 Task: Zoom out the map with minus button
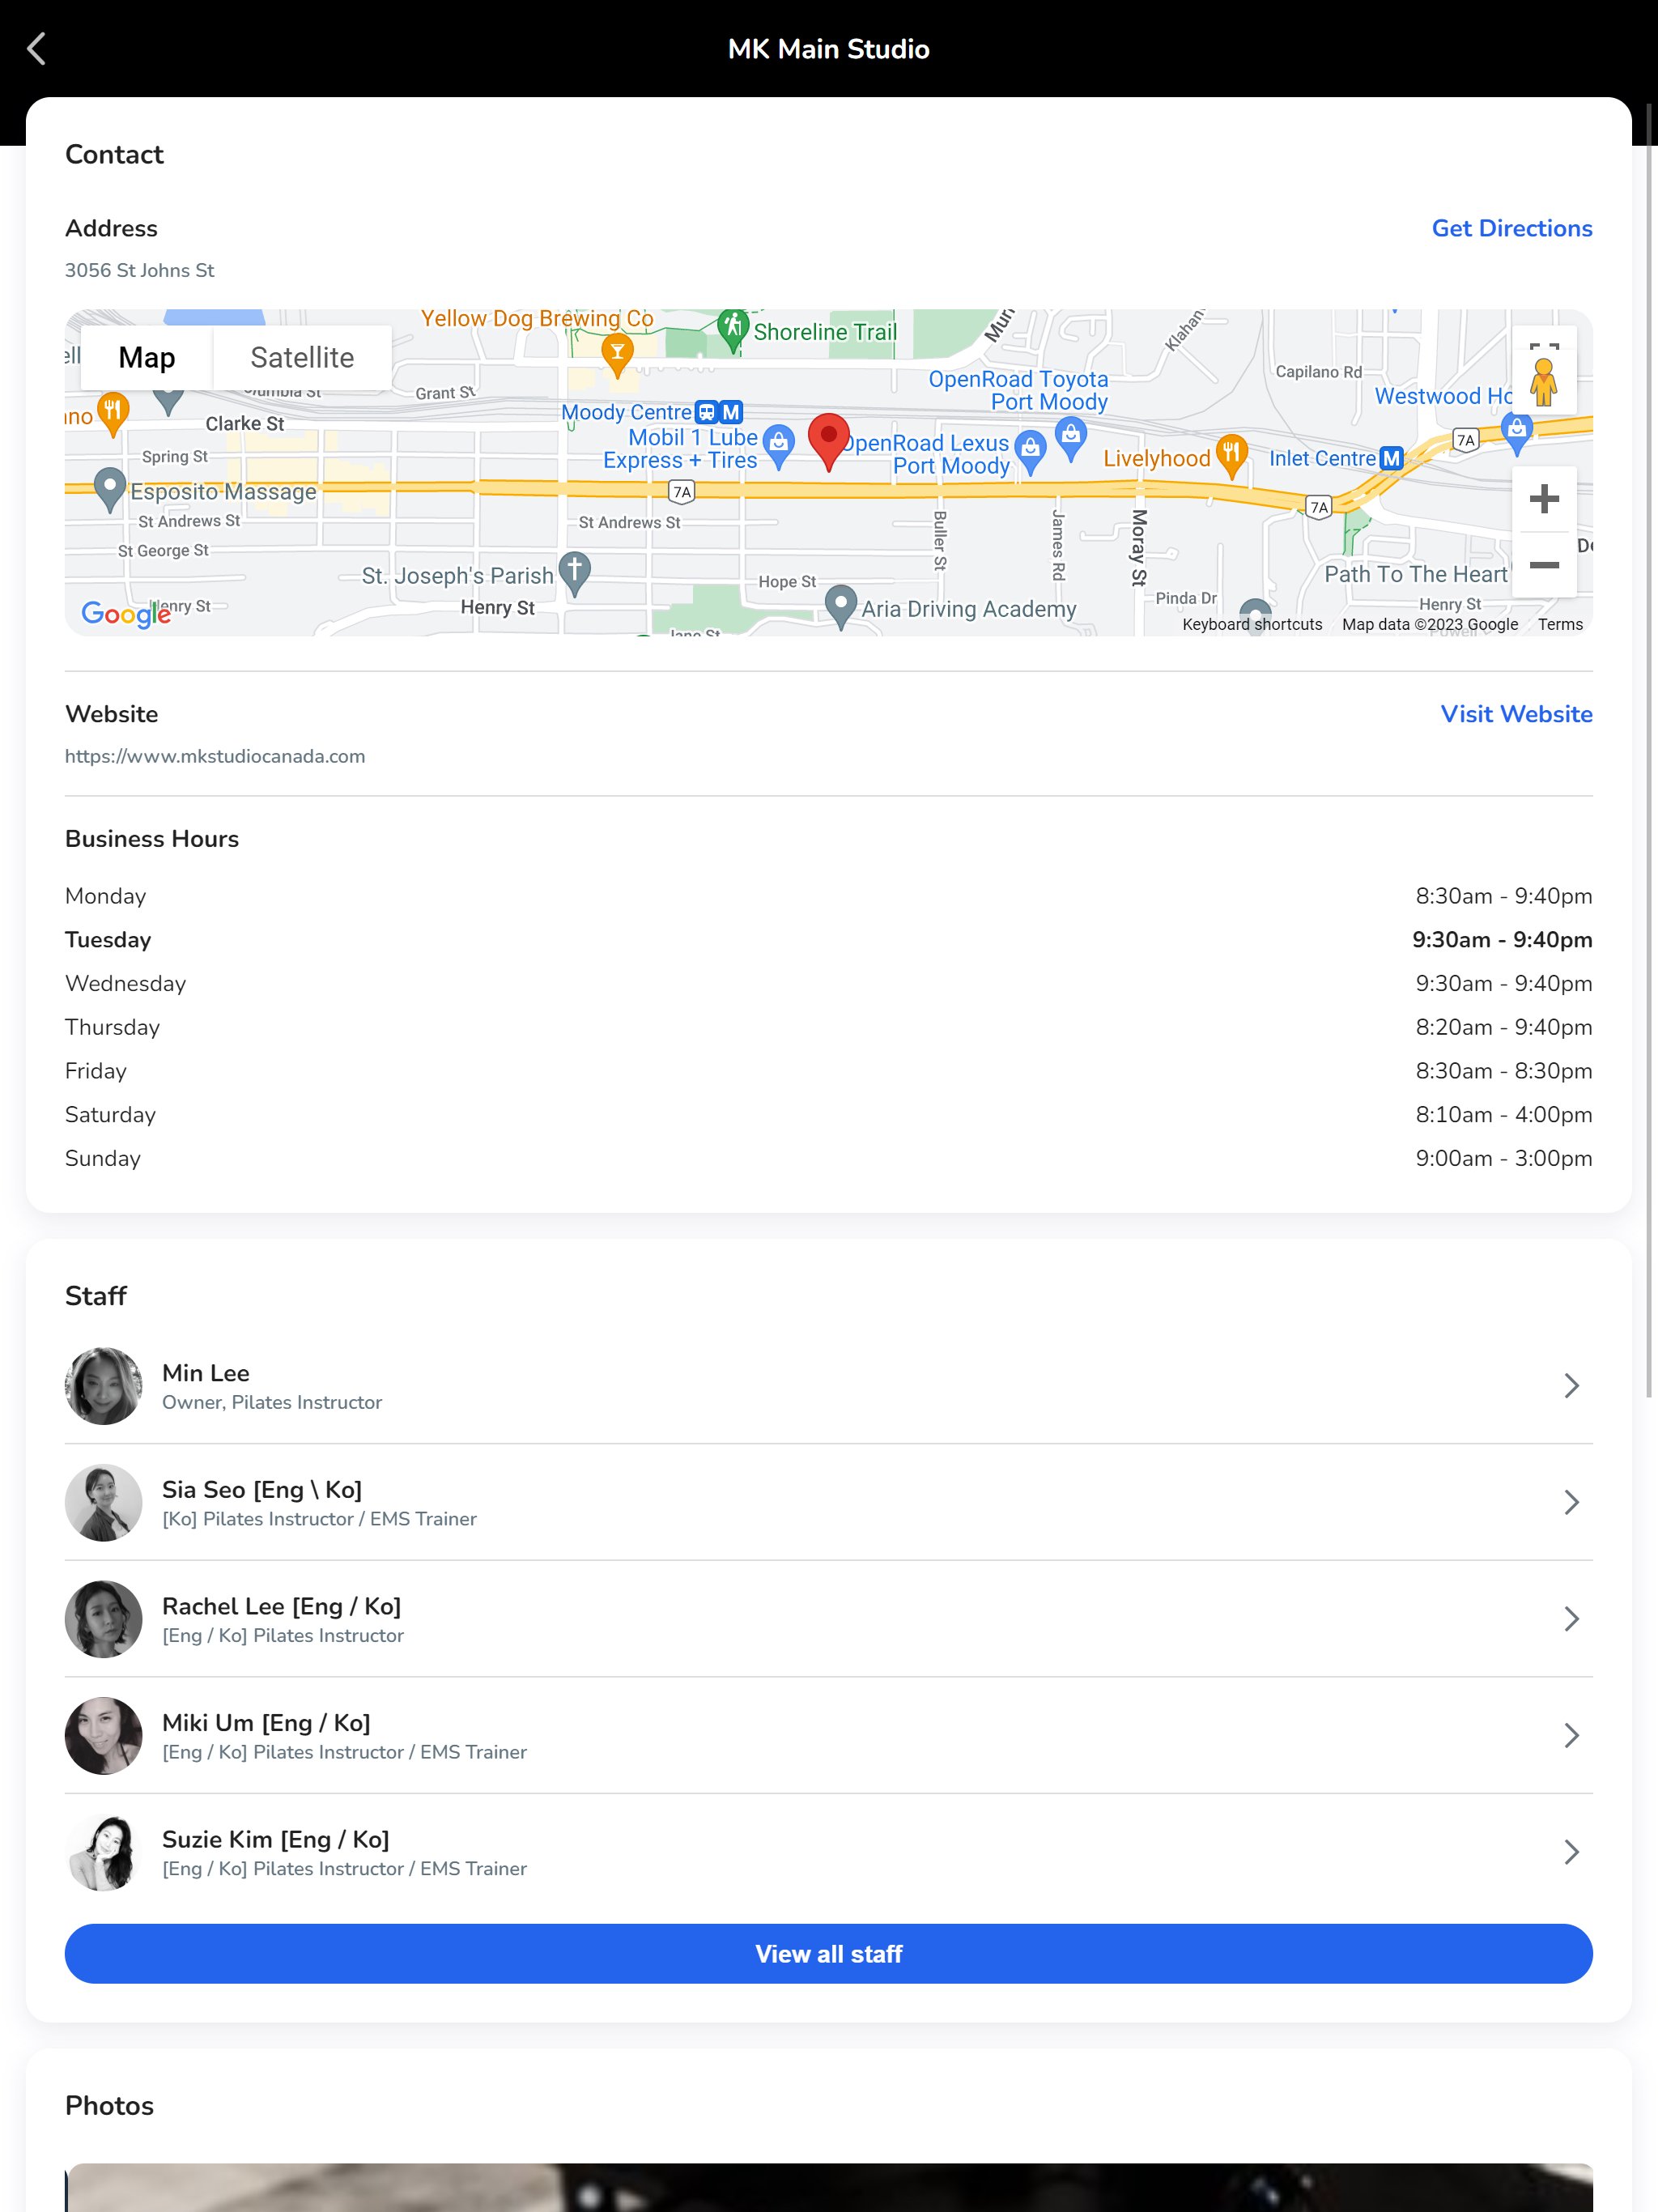coord(1543,565)
